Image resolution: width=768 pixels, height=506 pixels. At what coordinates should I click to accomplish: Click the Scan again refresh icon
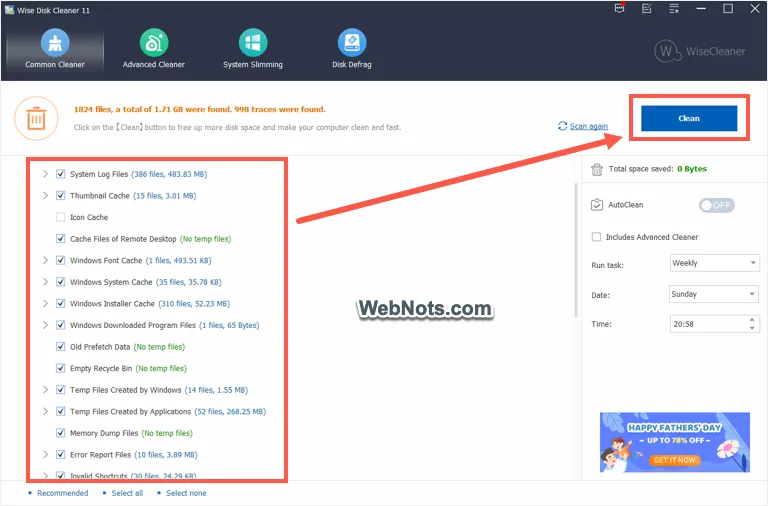[x=562, y=126]
